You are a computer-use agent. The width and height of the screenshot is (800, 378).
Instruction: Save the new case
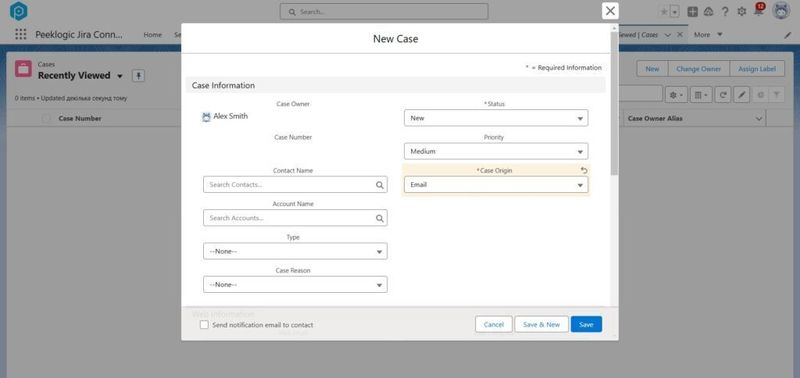click(x=586, y=324)
